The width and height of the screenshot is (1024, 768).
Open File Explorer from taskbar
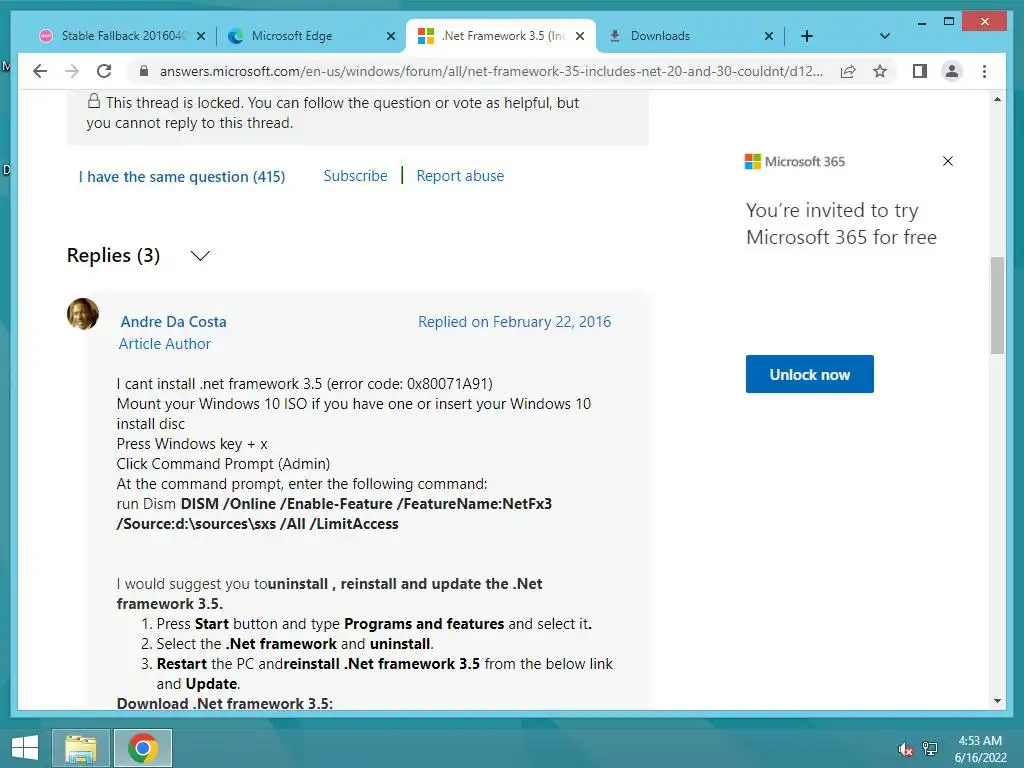80,748
